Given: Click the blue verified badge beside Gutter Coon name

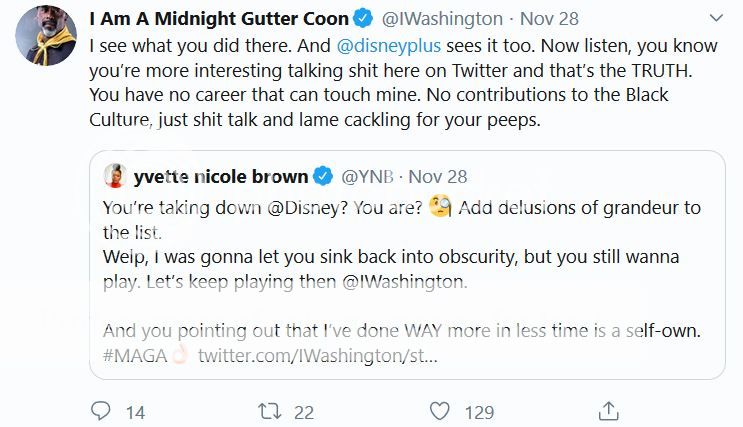Looking at the screenshot, I should [366, 19].
